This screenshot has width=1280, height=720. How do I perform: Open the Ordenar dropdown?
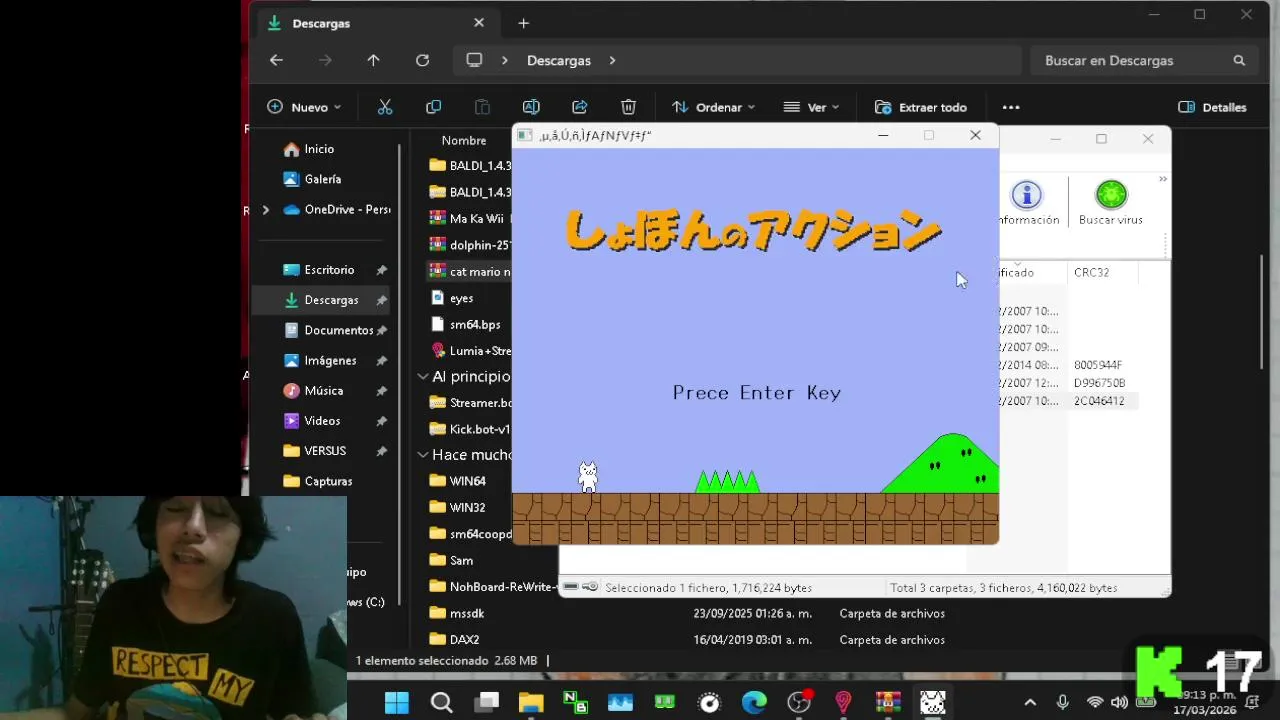tap(713, 107)
